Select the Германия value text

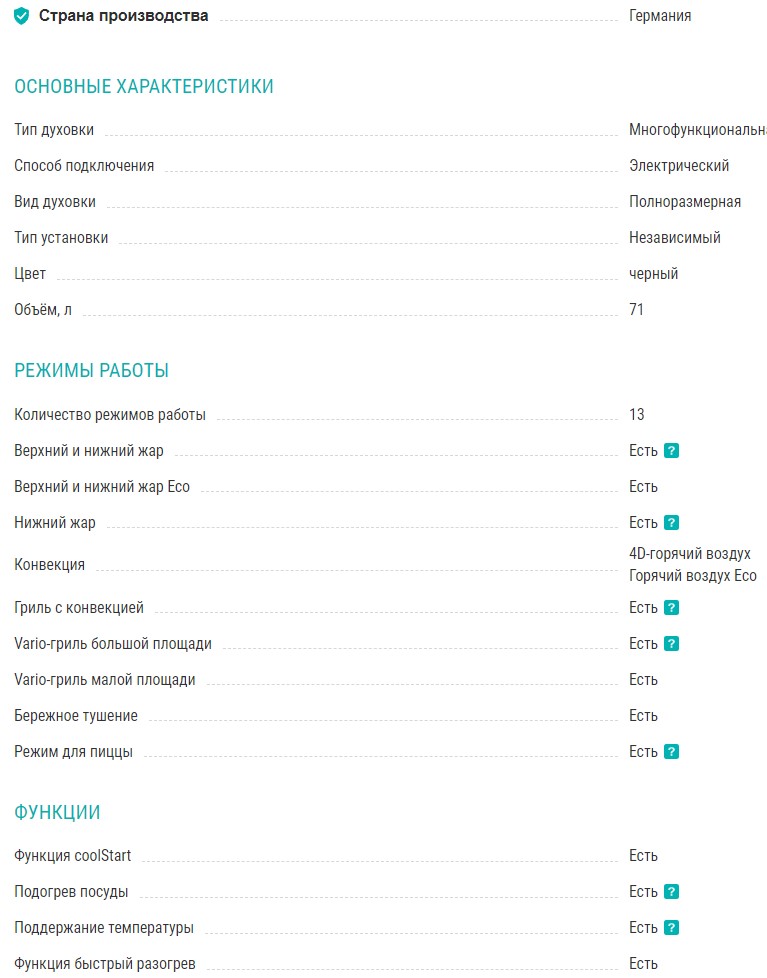[660, 16]
